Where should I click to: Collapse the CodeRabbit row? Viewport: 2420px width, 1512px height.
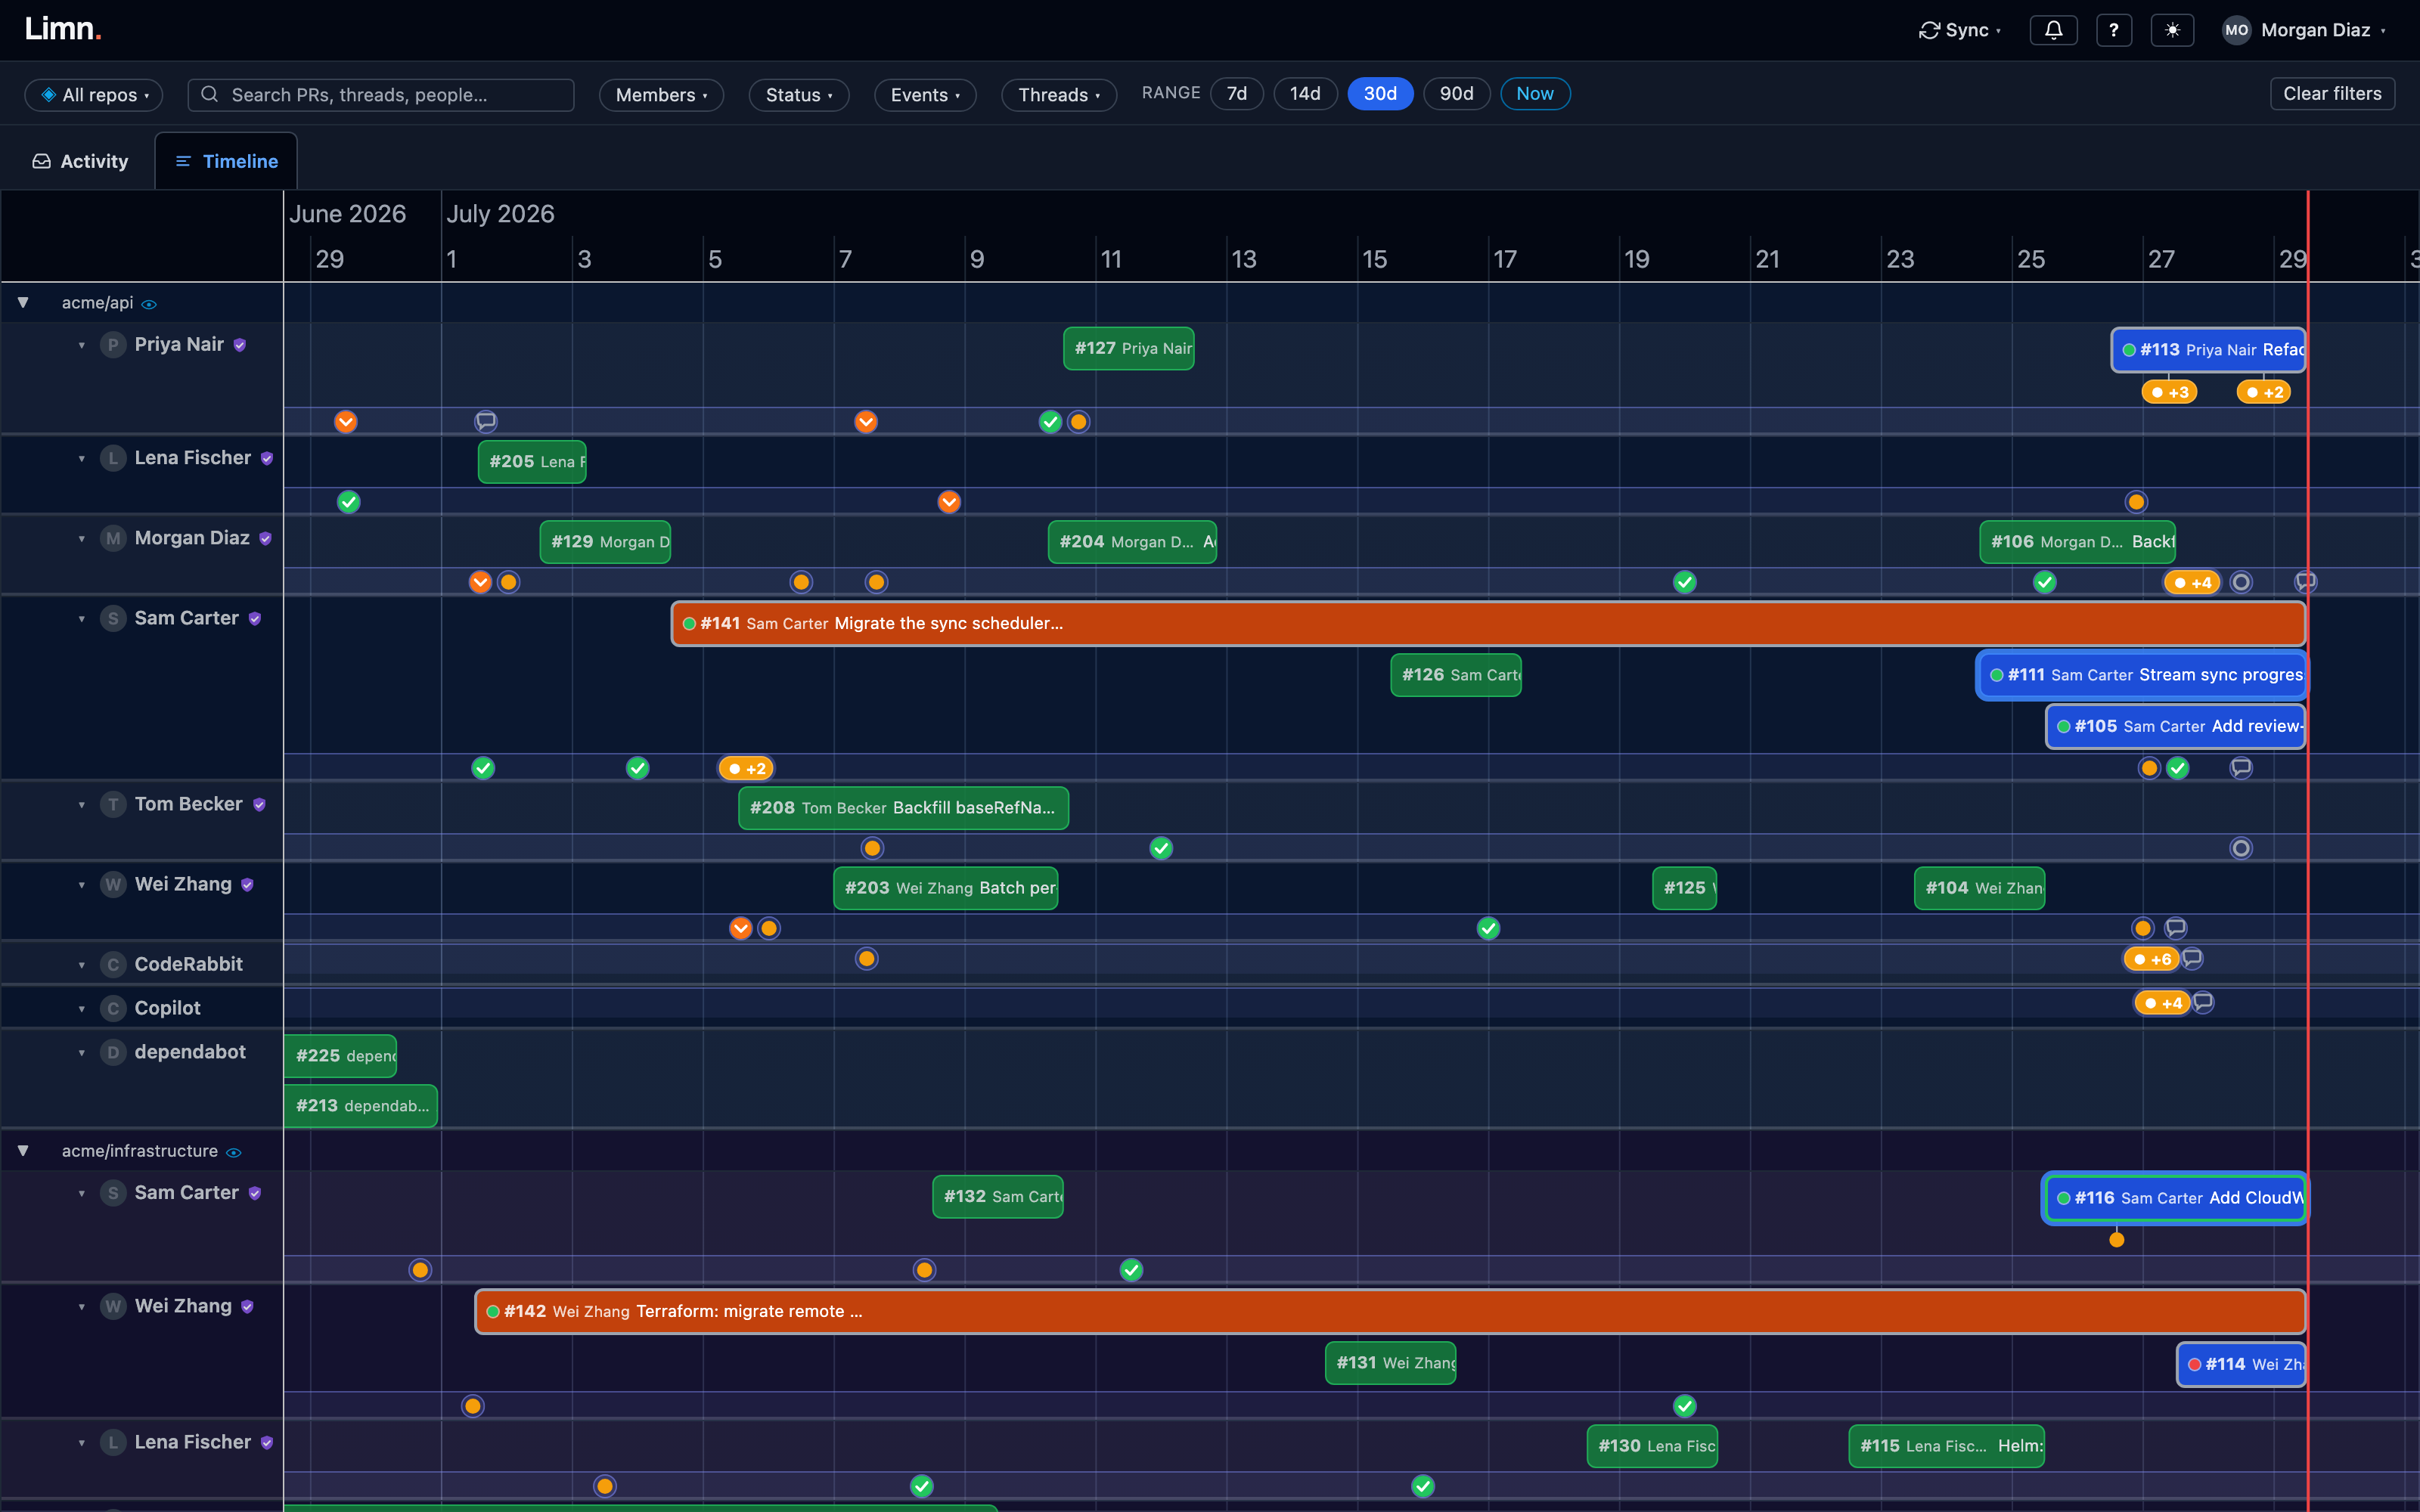82,965
